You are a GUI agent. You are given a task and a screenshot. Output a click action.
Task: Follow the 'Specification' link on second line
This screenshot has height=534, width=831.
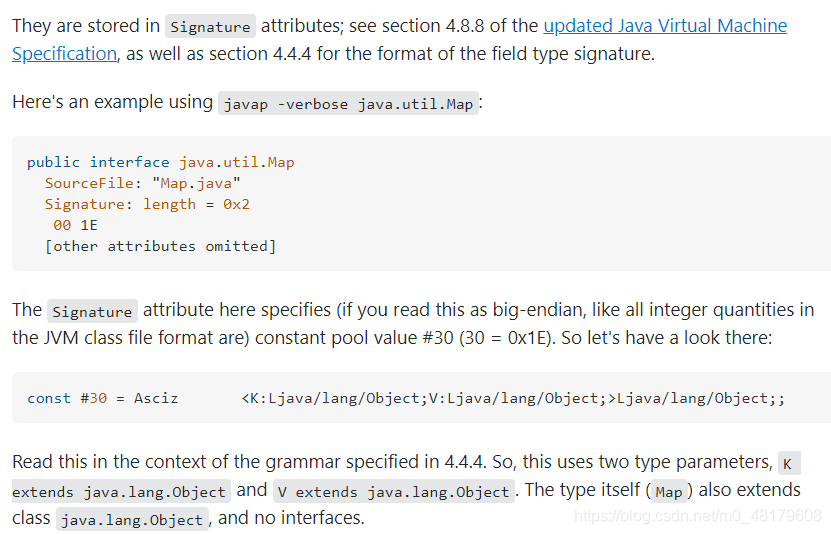click(x=64, y=54)
